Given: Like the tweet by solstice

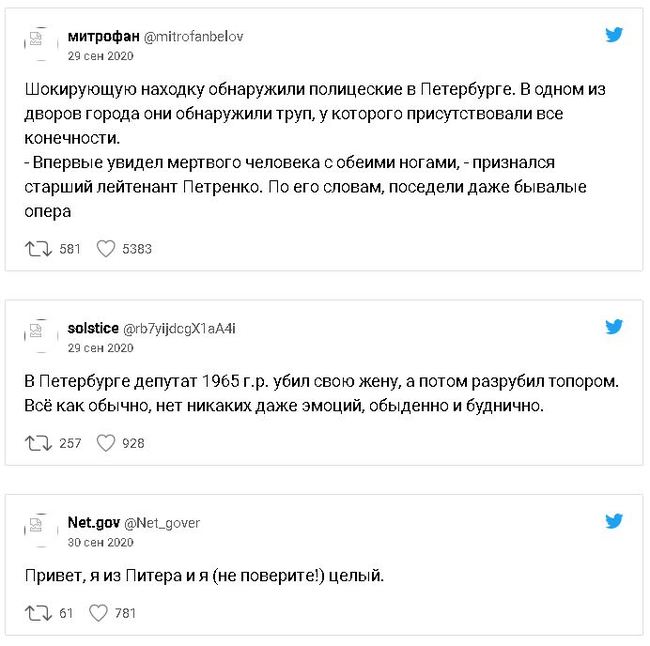Looking at the screenshot, I should tap(105, 443).
